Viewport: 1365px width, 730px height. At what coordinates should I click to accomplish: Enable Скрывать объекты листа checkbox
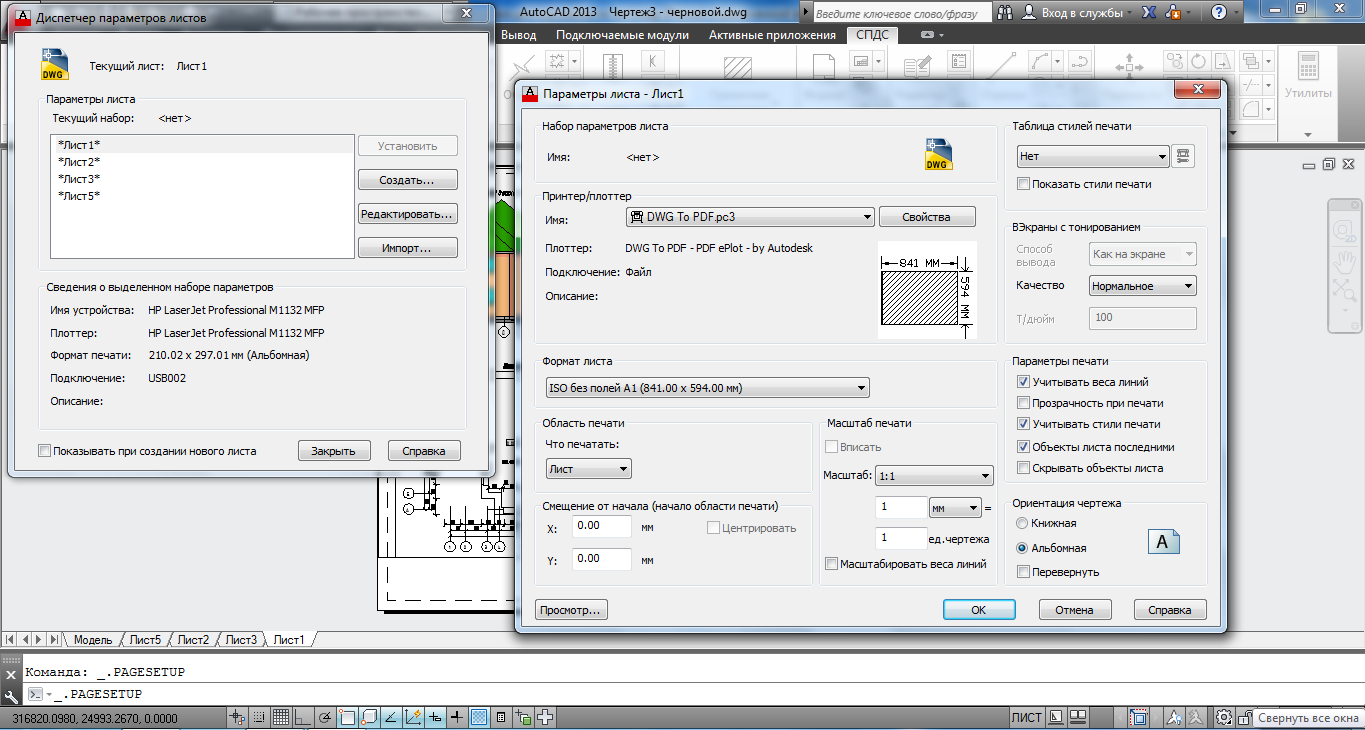point(1023,468)
